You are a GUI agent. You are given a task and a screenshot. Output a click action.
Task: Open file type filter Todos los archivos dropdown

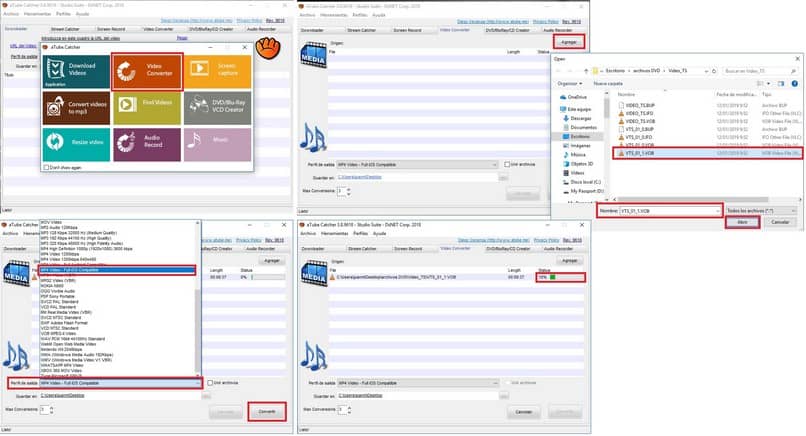point(761,211)
